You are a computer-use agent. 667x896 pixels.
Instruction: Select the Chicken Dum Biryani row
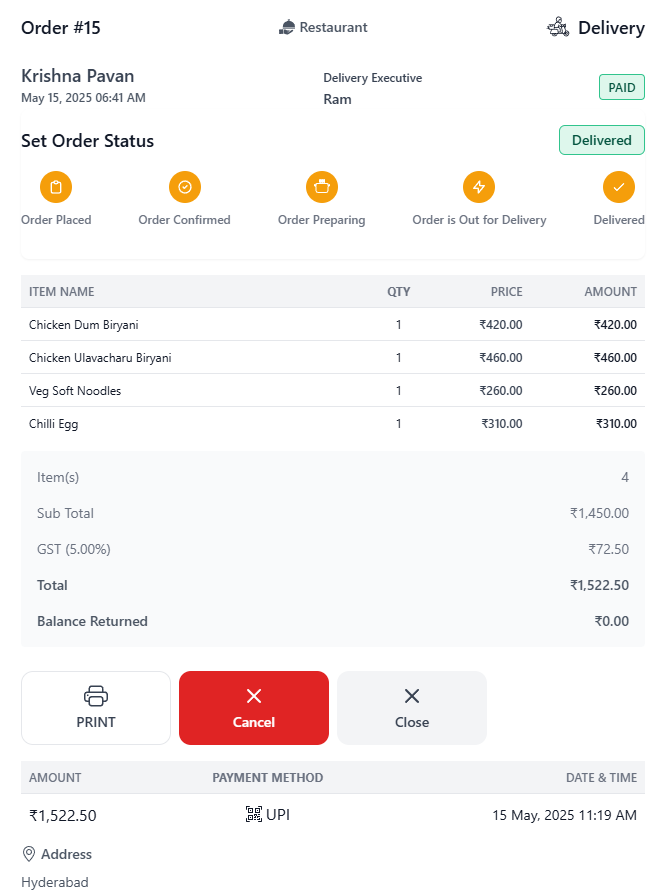333,325
